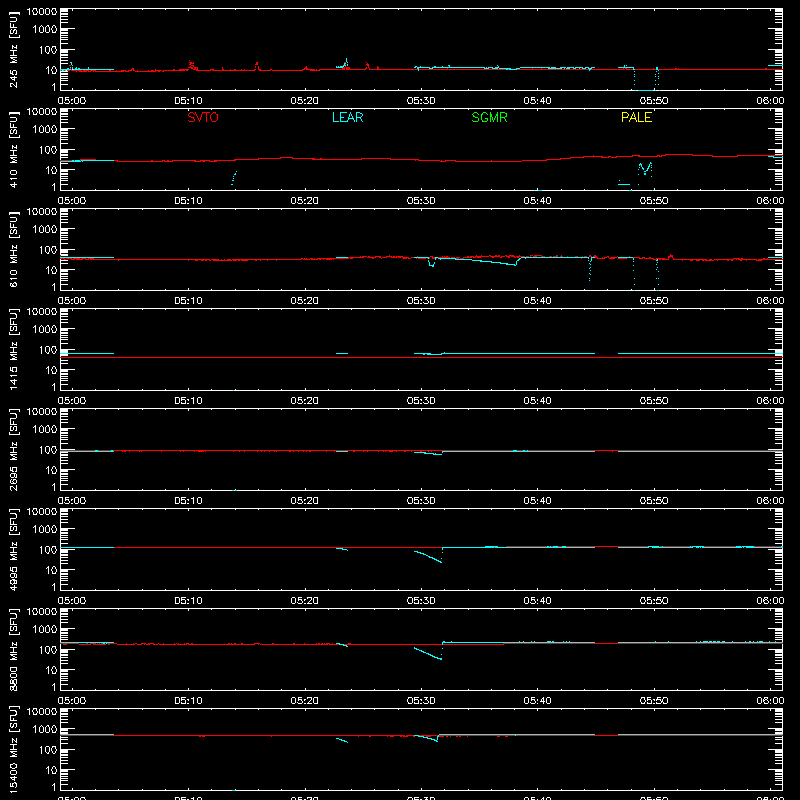Viewport: 800px width, 800px height.
Task: Click the green SGMR legend label
Action: click(x=489, y=117)
